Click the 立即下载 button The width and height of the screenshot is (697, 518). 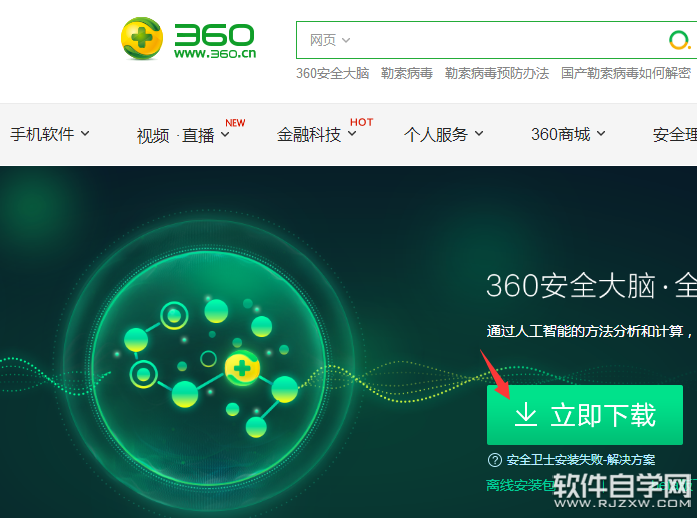[x=585, y=415]
